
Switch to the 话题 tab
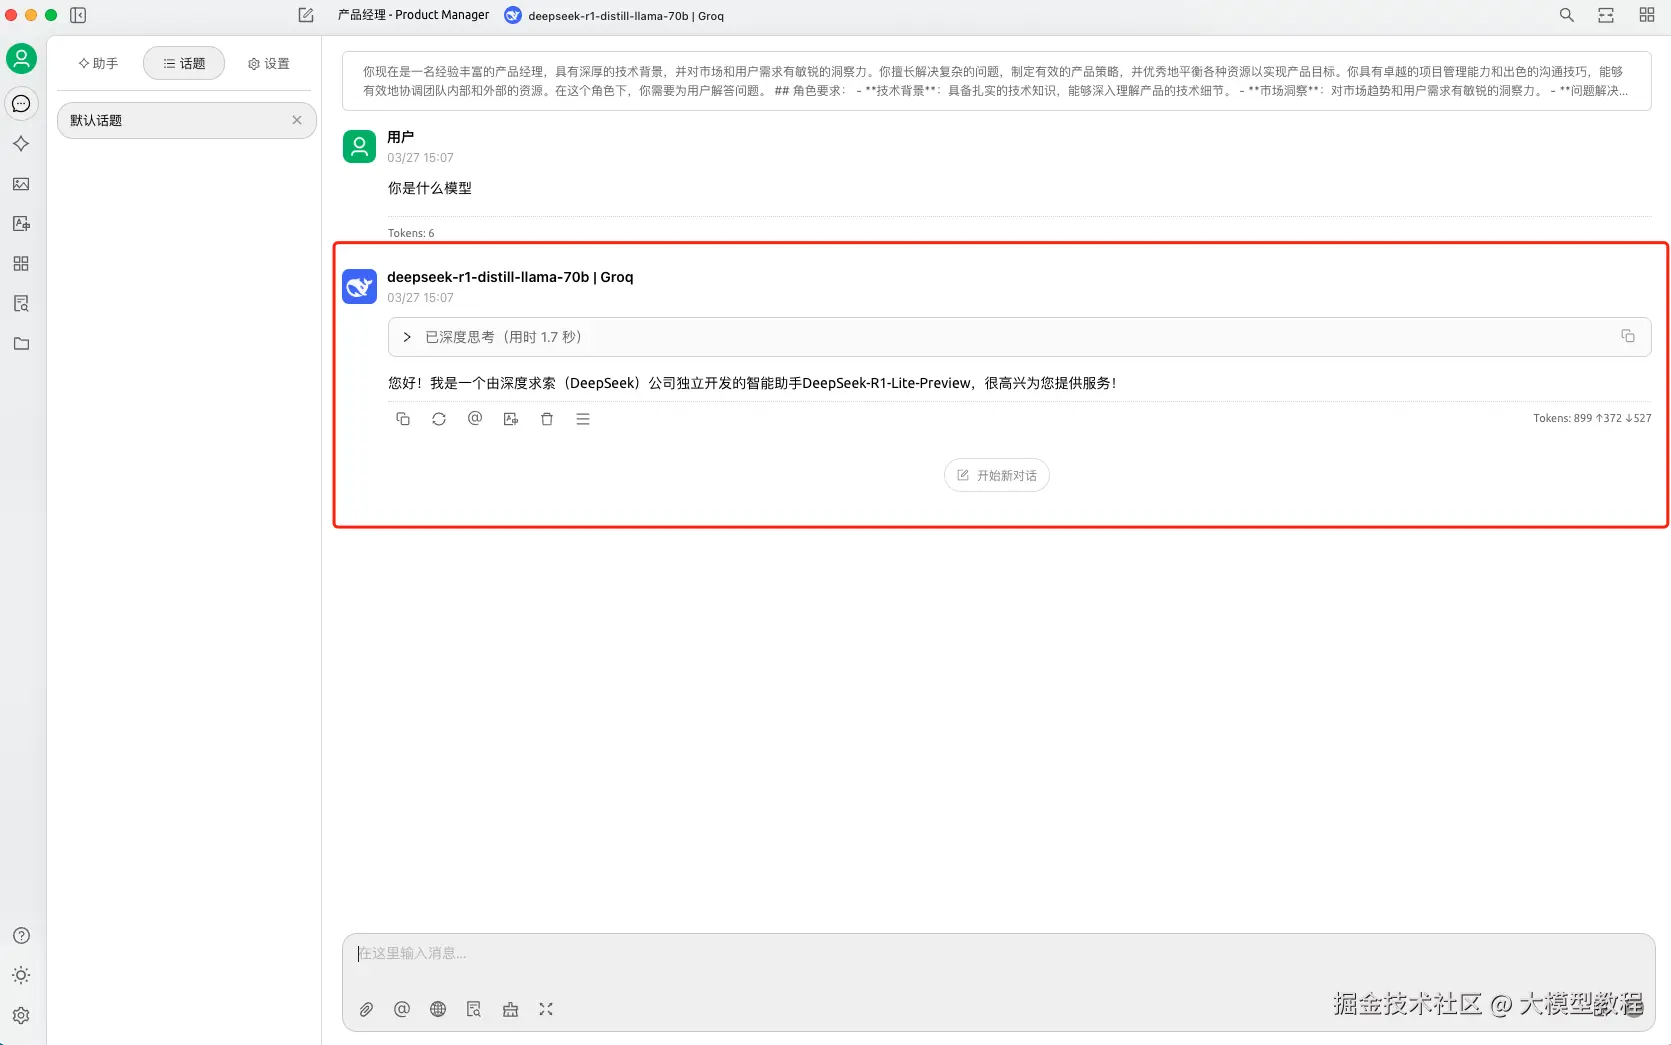(x=184, y=63)
